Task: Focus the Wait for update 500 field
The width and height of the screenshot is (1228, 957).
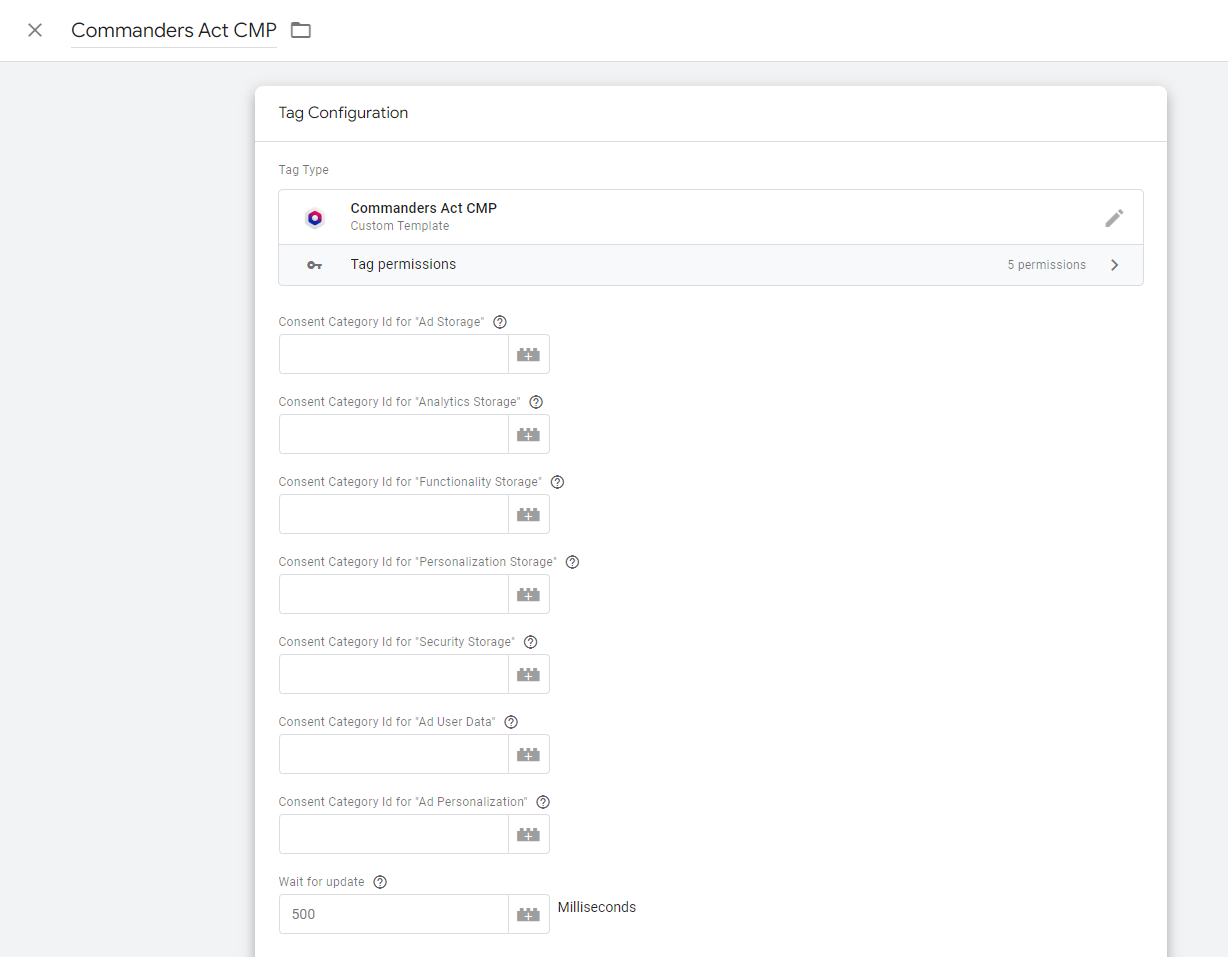Action: pos(393,914)
